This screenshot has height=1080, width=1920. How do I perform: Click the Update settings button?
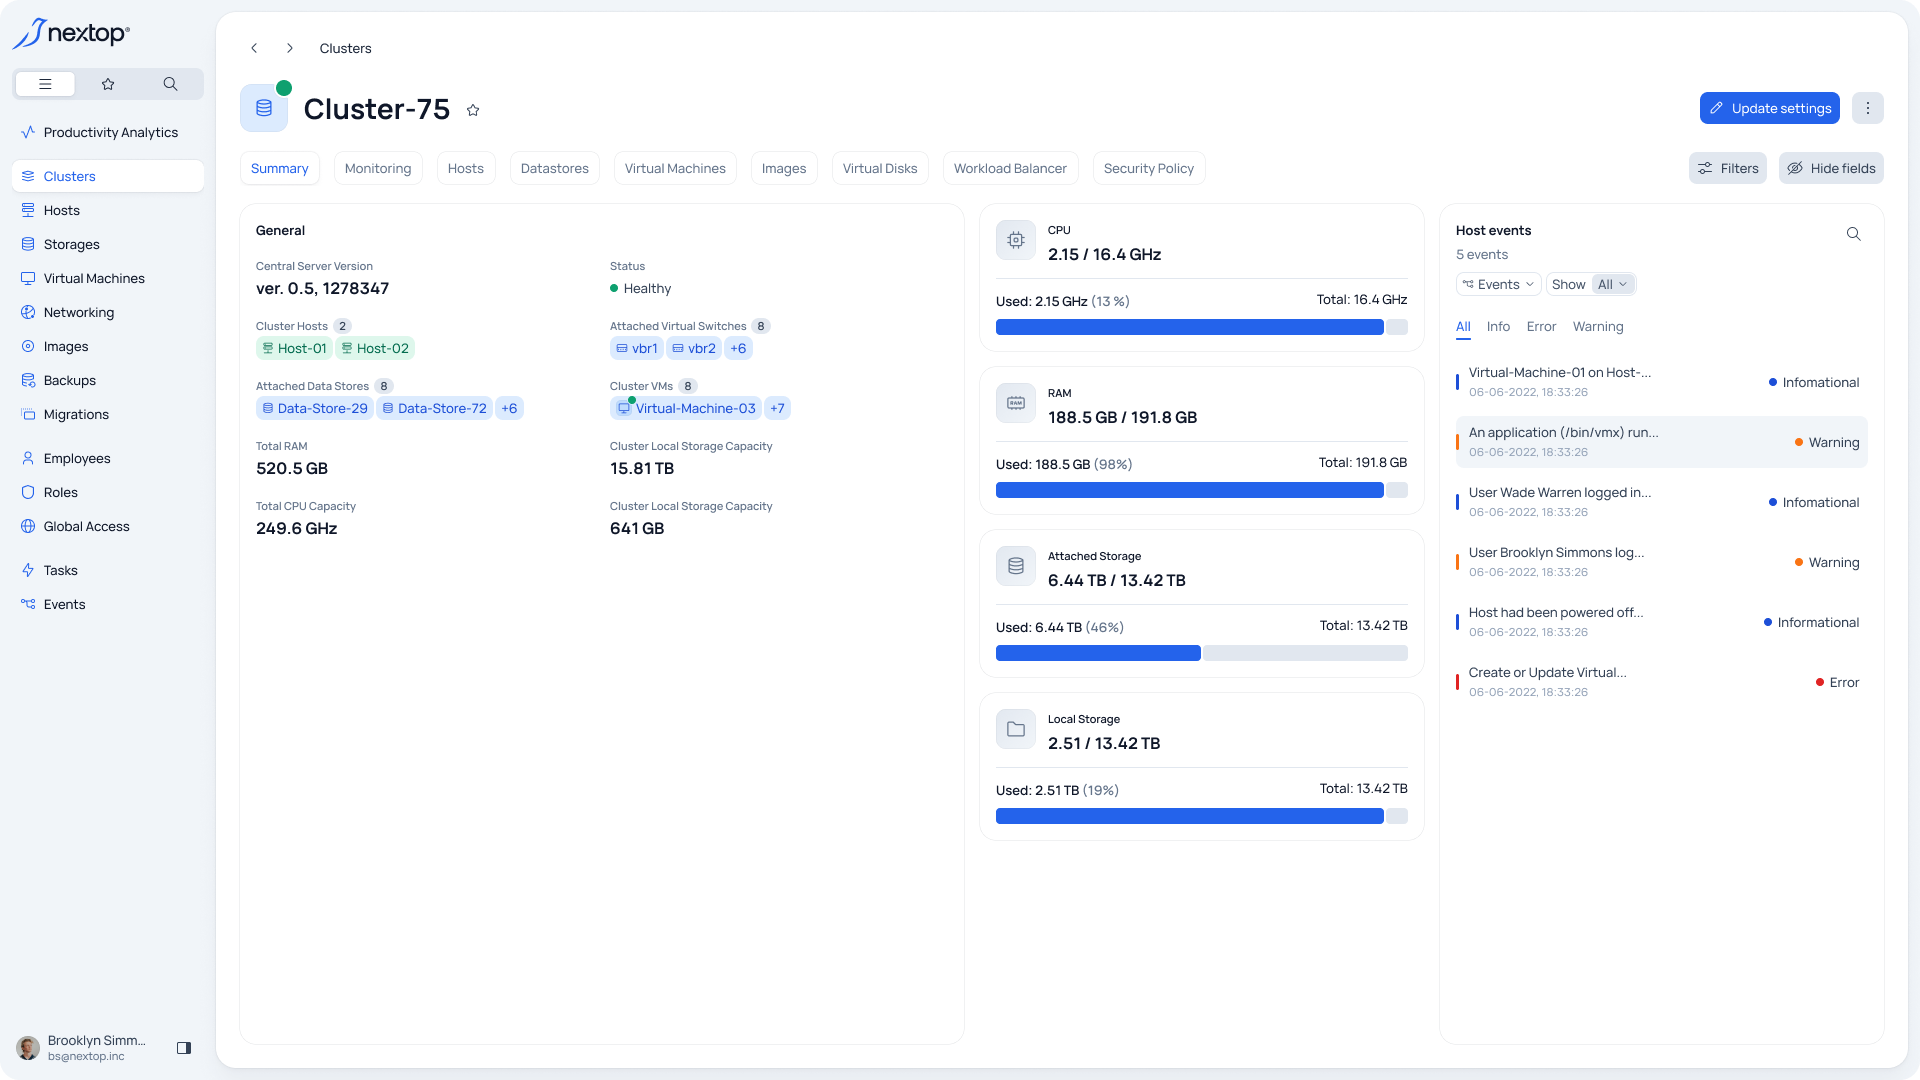pos(1770,108)
